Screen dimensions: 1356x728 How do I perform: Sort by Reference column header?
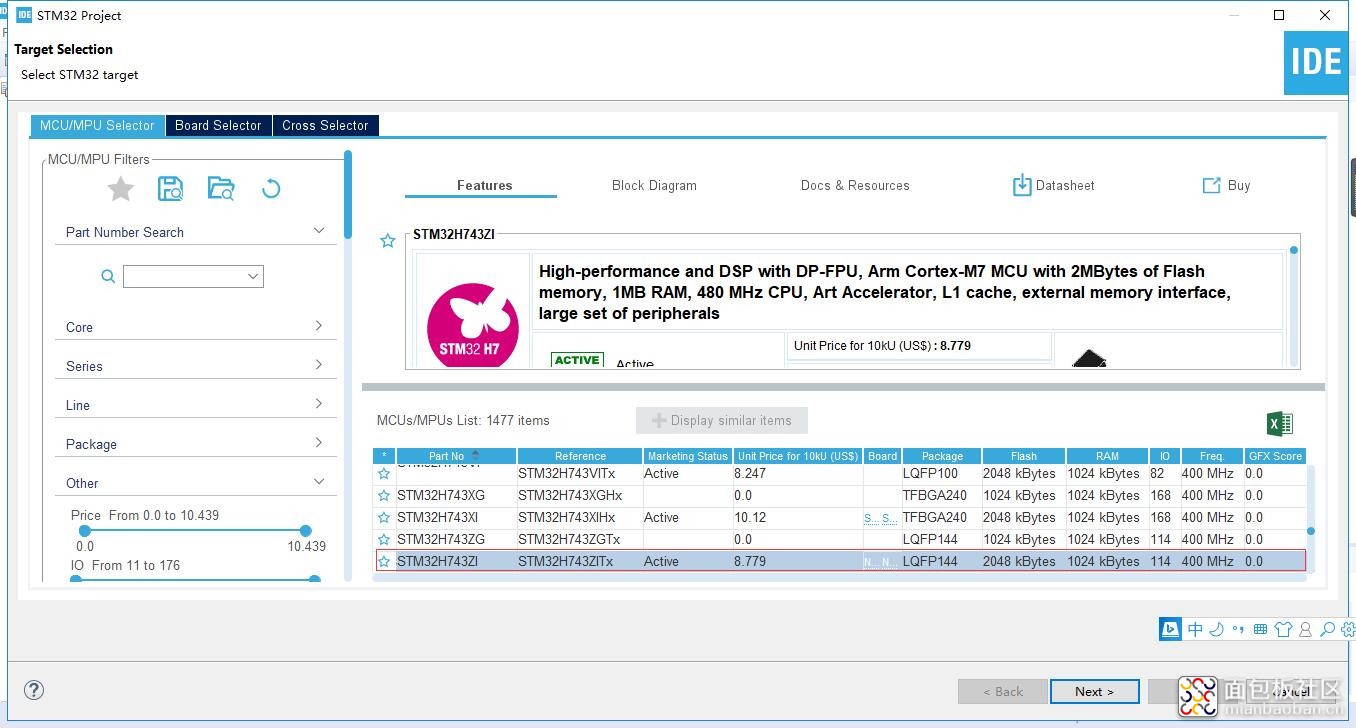(580, 456)
